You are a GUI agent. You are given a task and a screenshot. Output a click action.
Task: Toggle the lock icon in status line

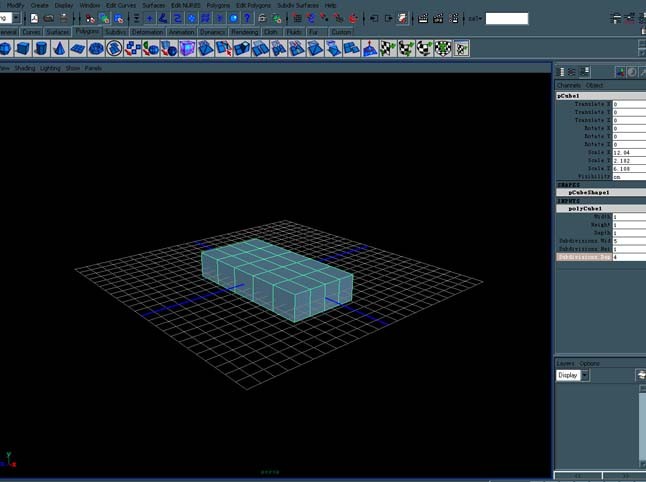click(262, 18)
